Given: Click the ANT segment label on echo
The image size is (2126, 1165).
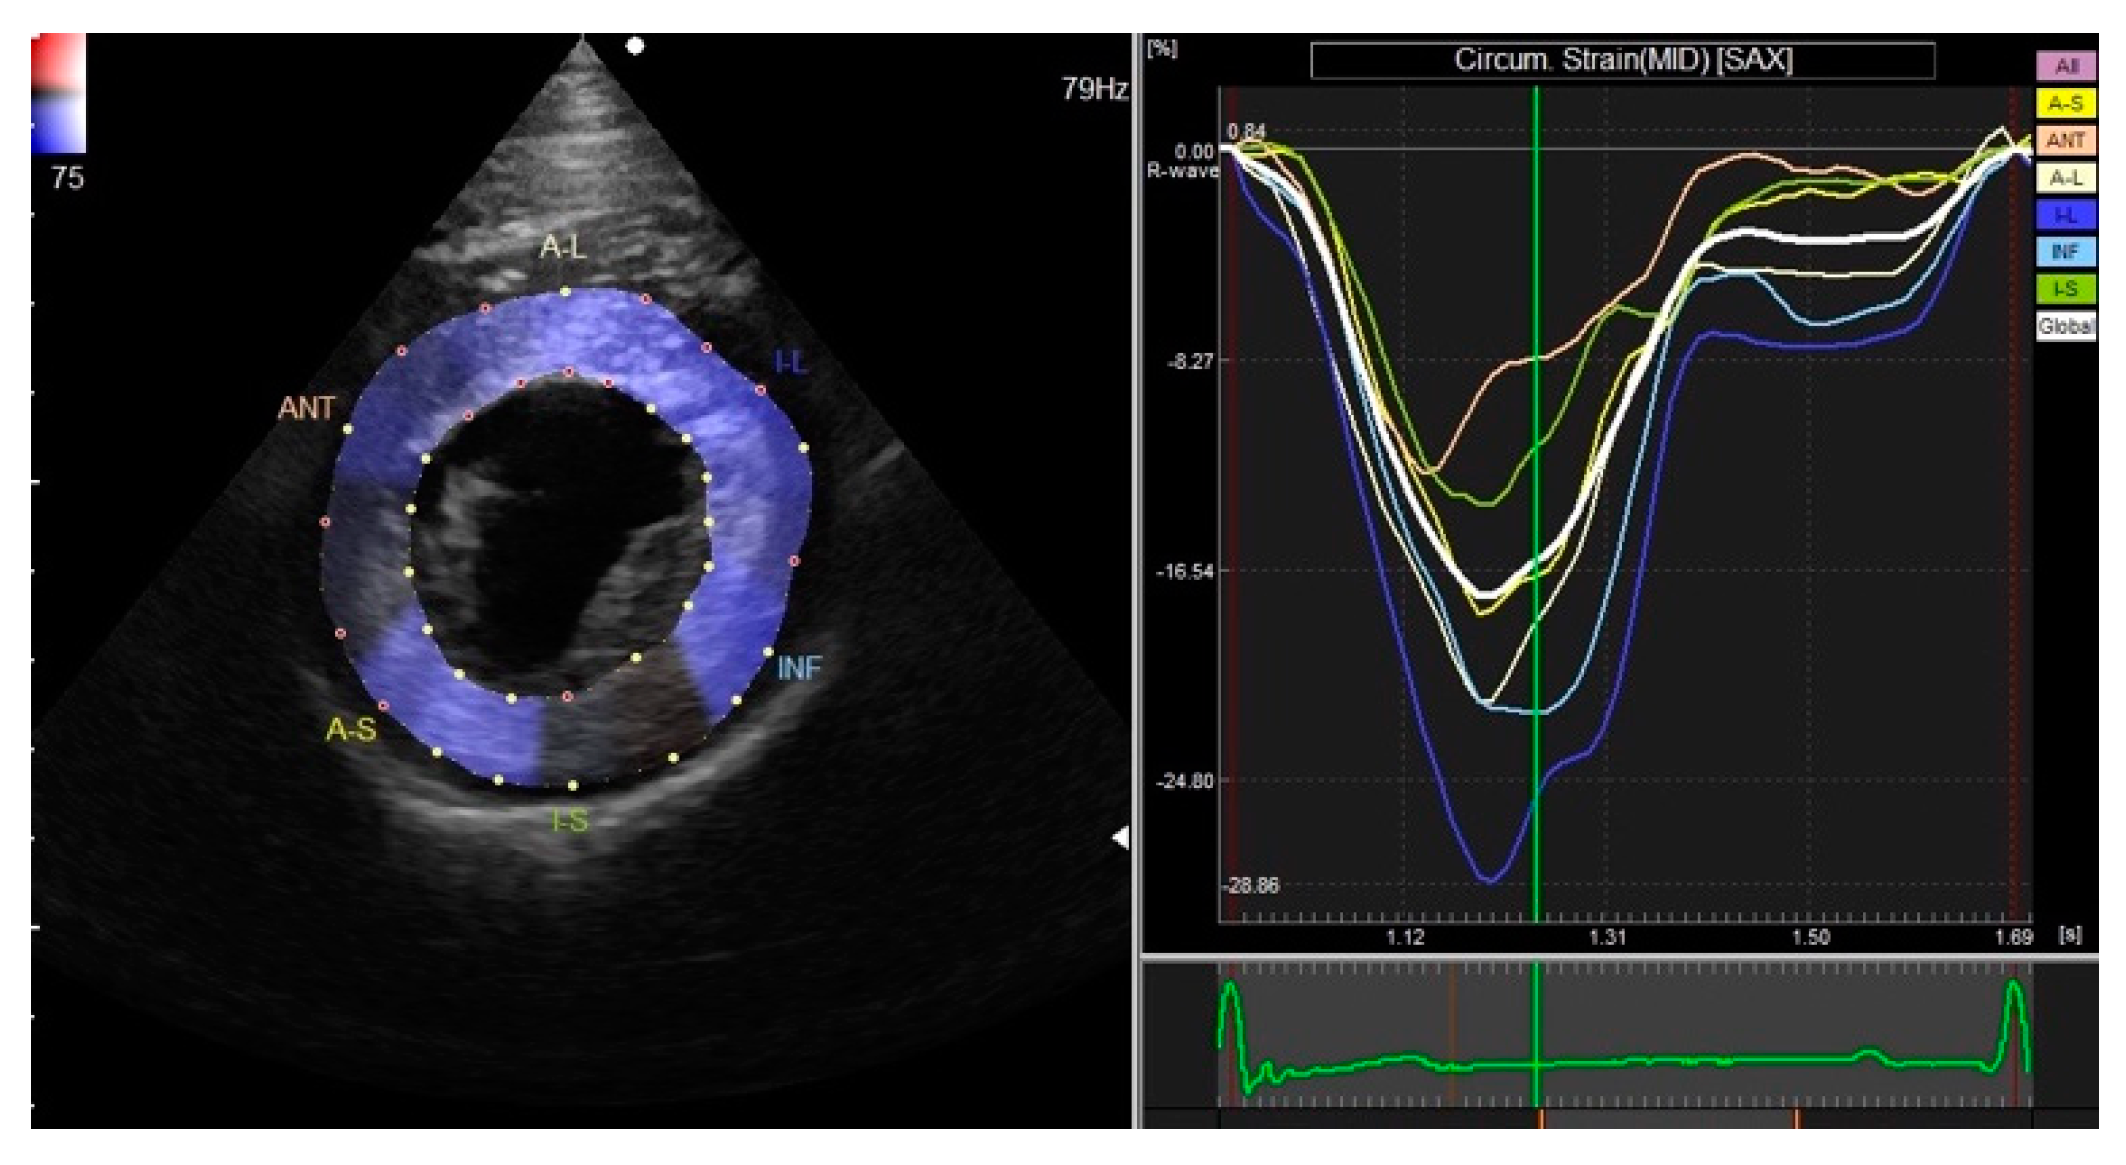Looking at the screenshot, I should [x=306, y=408].
